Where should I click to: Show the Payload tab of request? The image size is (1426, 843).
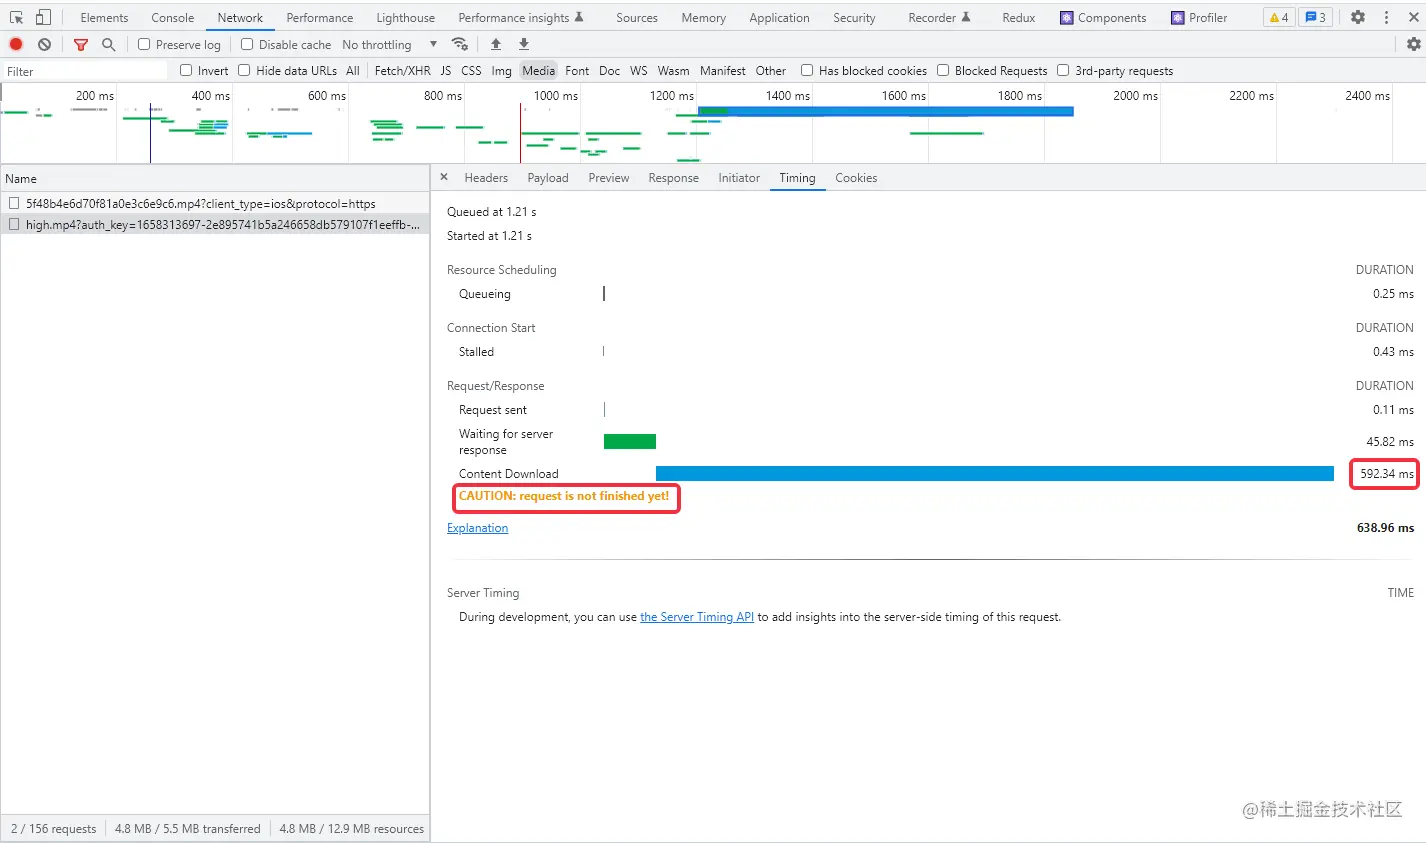[x=548, y=177]
